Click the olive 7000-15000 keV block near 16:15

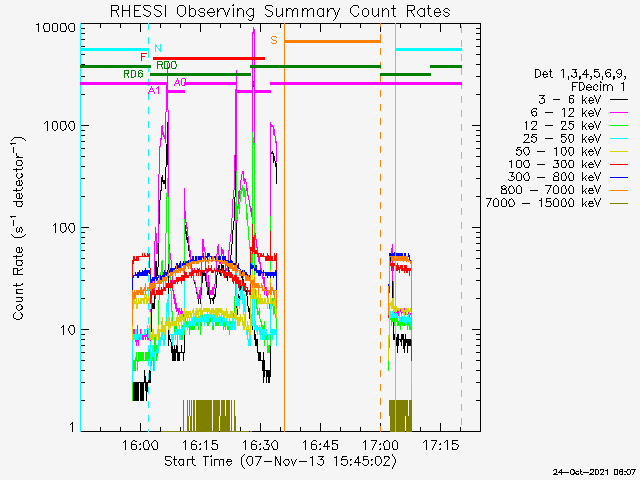pyautogui.click(x=209, y=416)
